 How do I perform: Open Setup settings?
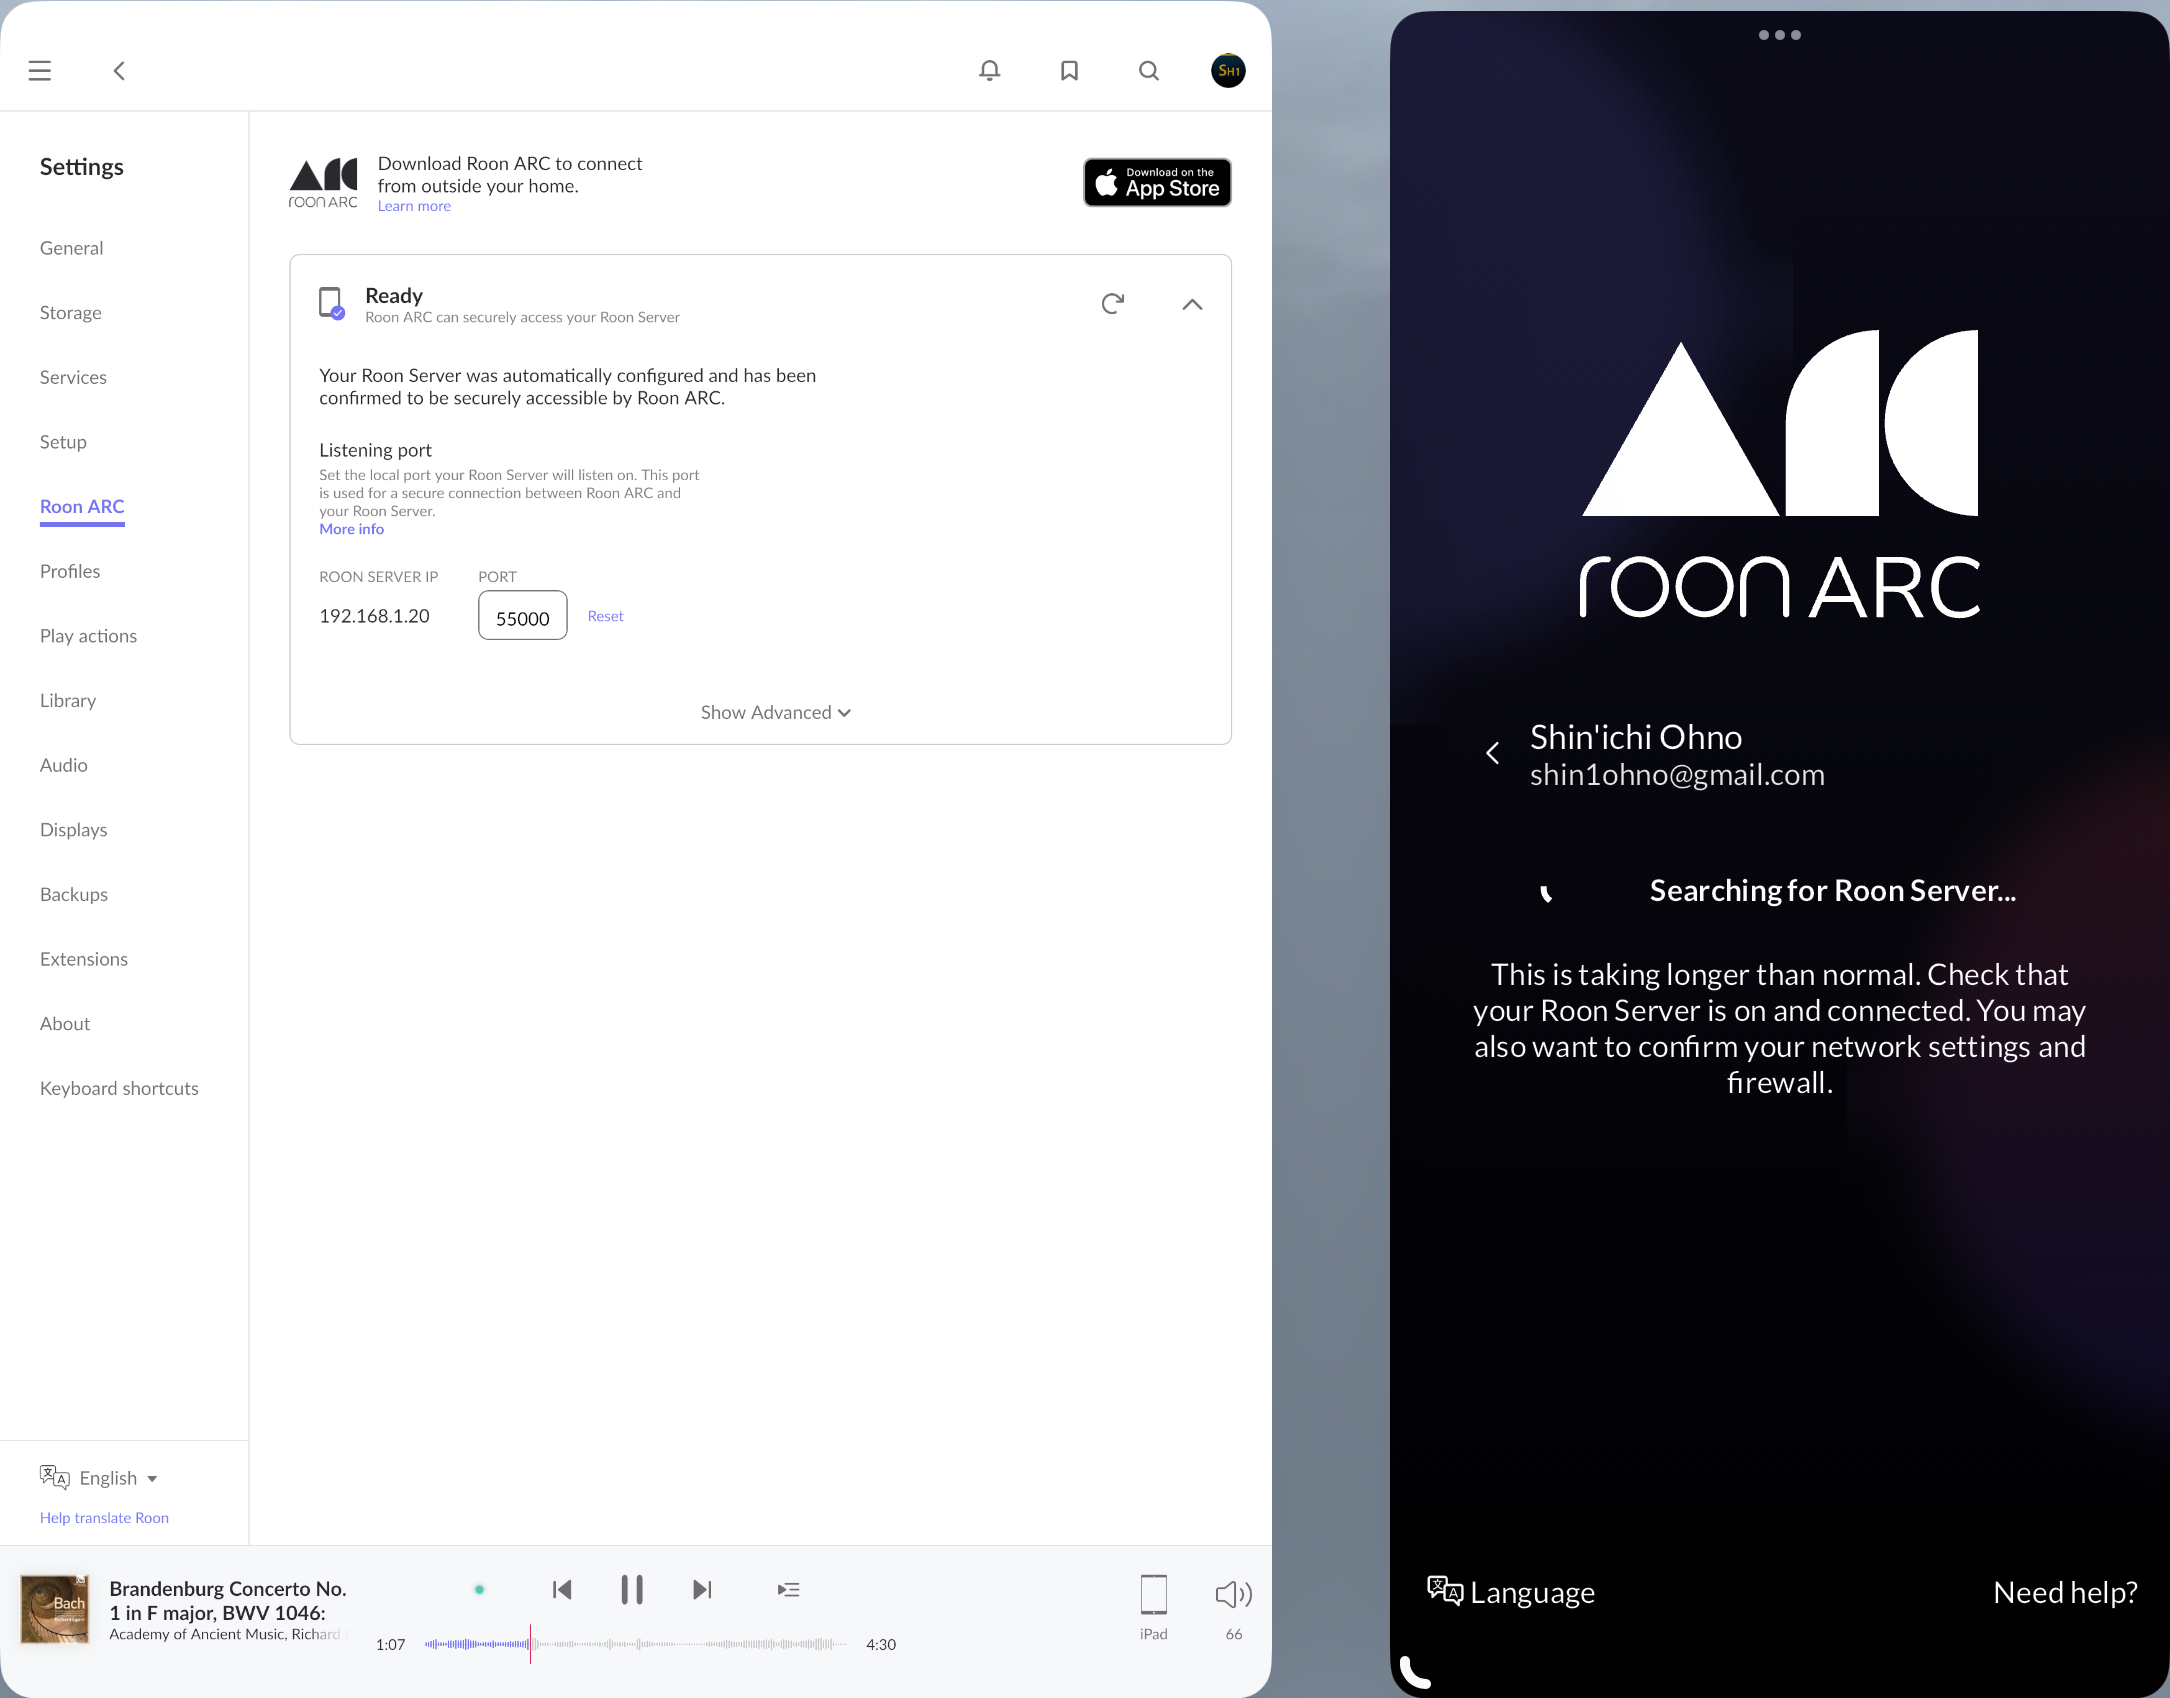coord(63,442)
